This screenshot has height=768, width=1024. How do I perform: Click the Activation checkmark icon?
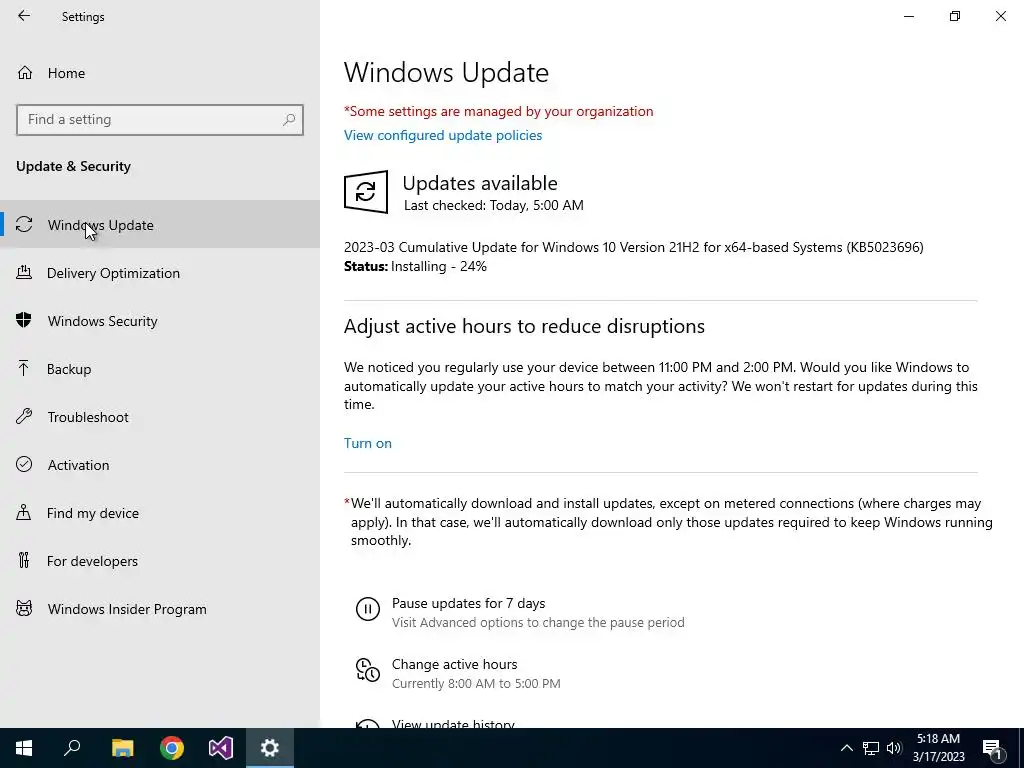[24, 464]
